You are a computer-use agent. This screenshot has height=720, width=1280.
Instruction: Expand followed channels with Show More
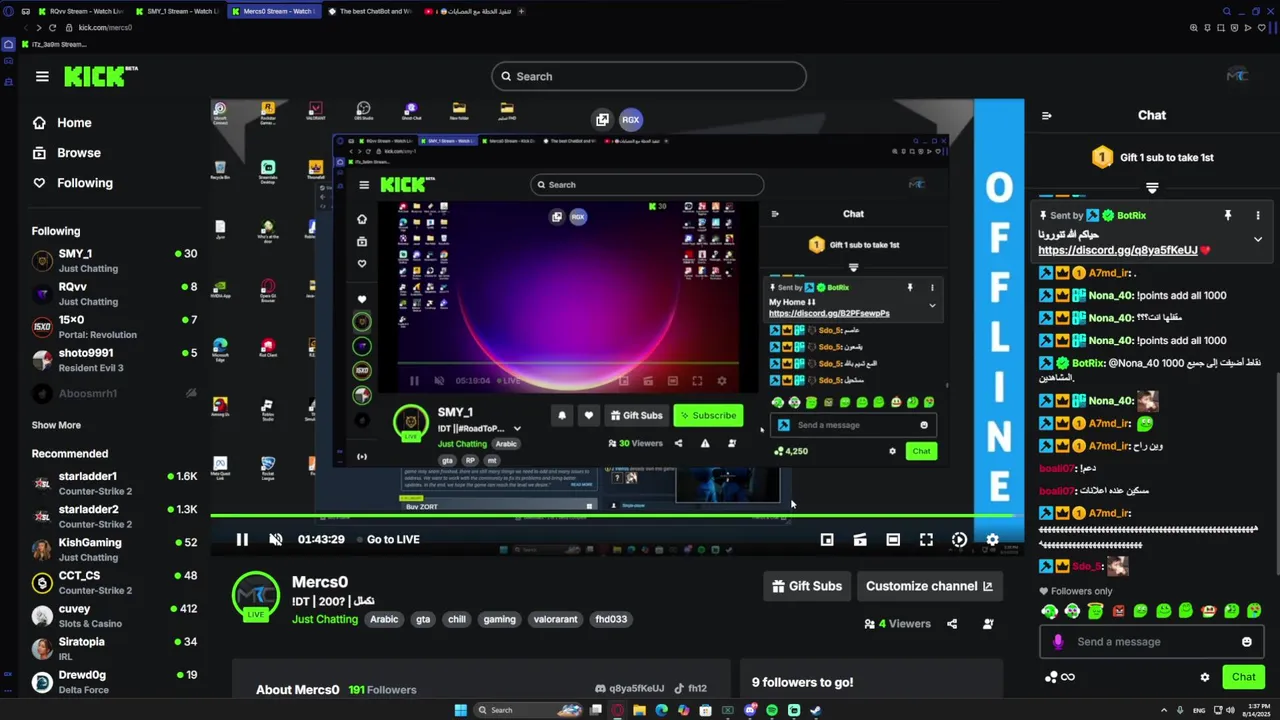tap(56, 425)
